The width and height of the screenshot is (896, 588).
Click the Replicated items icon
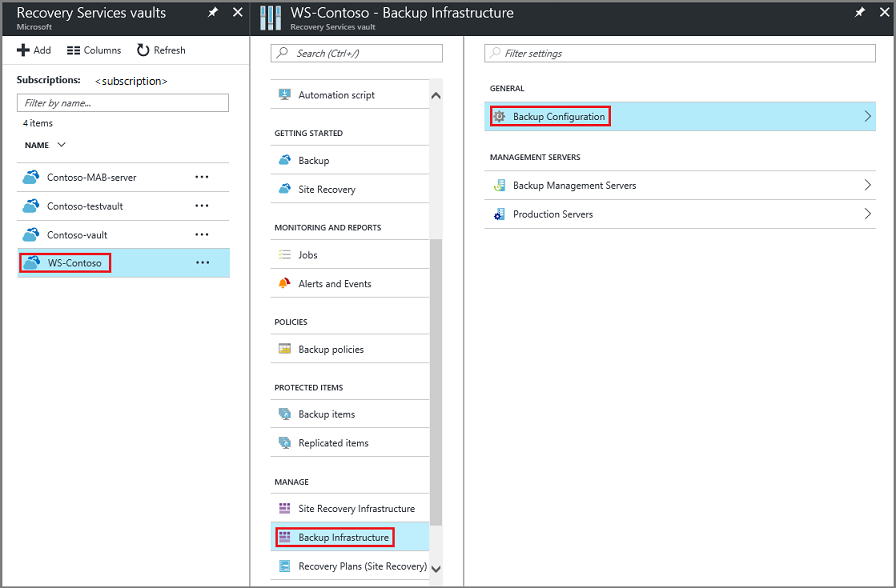(283, 442)
